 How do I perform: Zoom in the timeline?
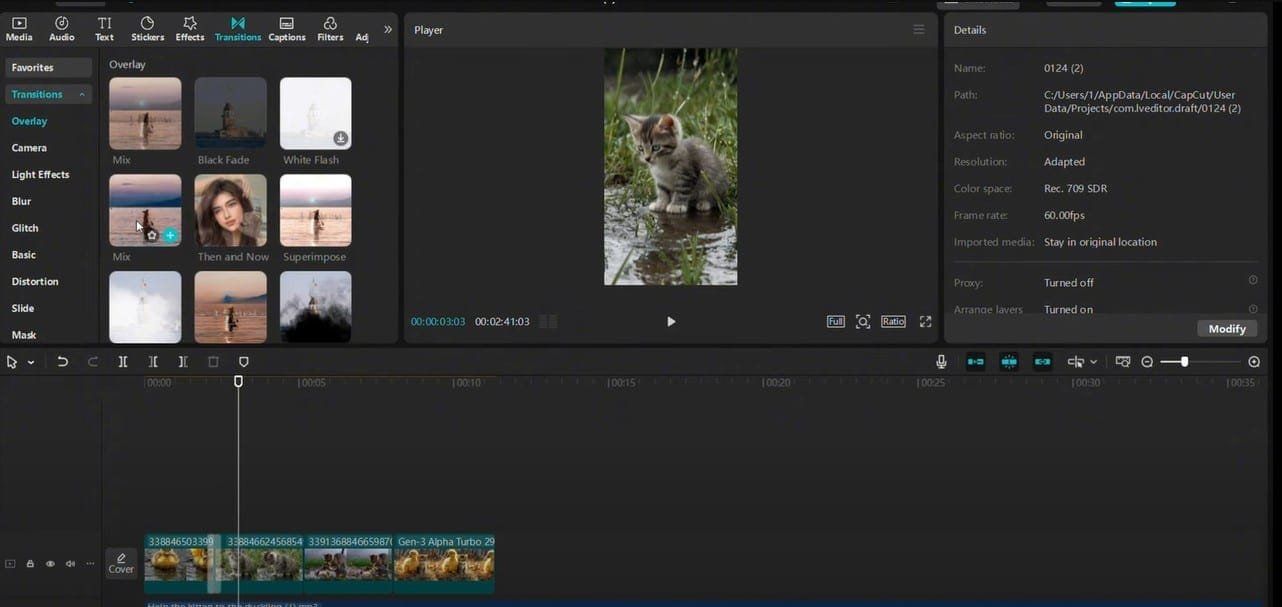point(1254,362)
